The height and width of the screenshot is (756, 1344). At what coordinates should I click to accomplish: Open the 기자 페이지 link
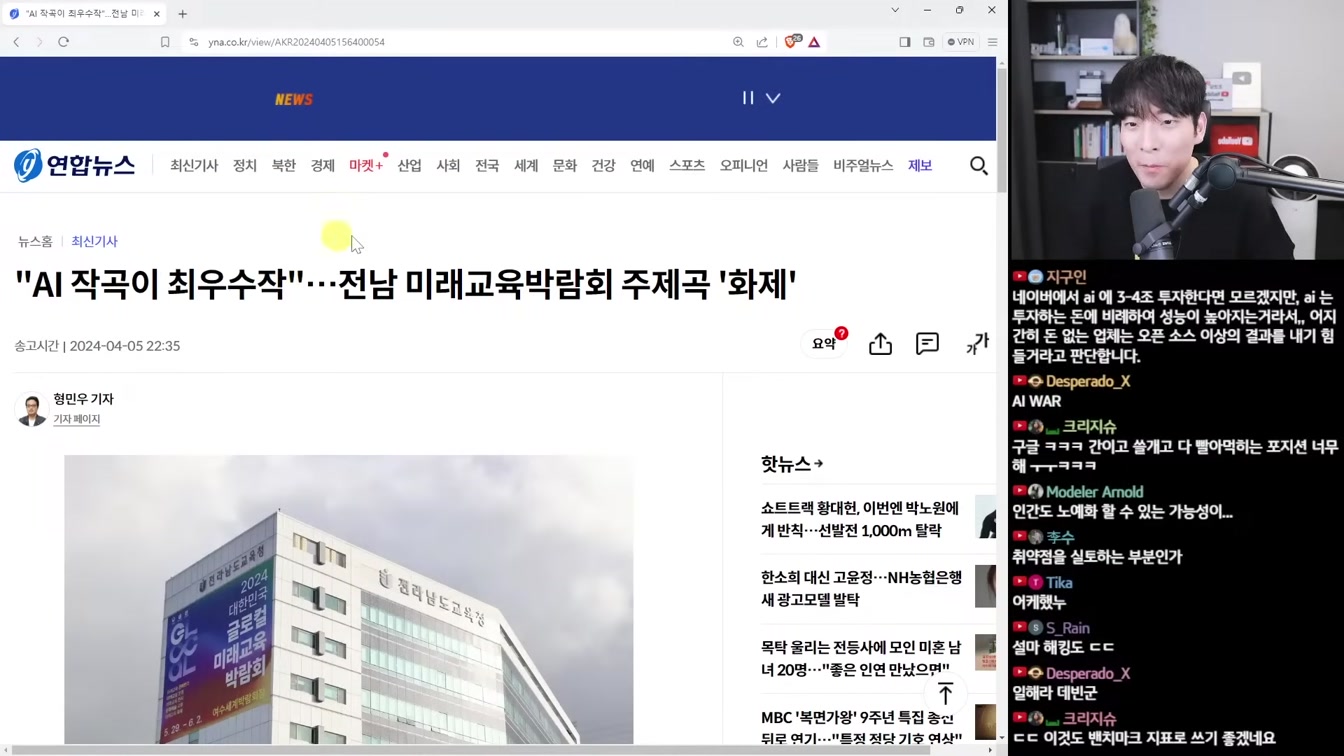[x=77, y=419]
